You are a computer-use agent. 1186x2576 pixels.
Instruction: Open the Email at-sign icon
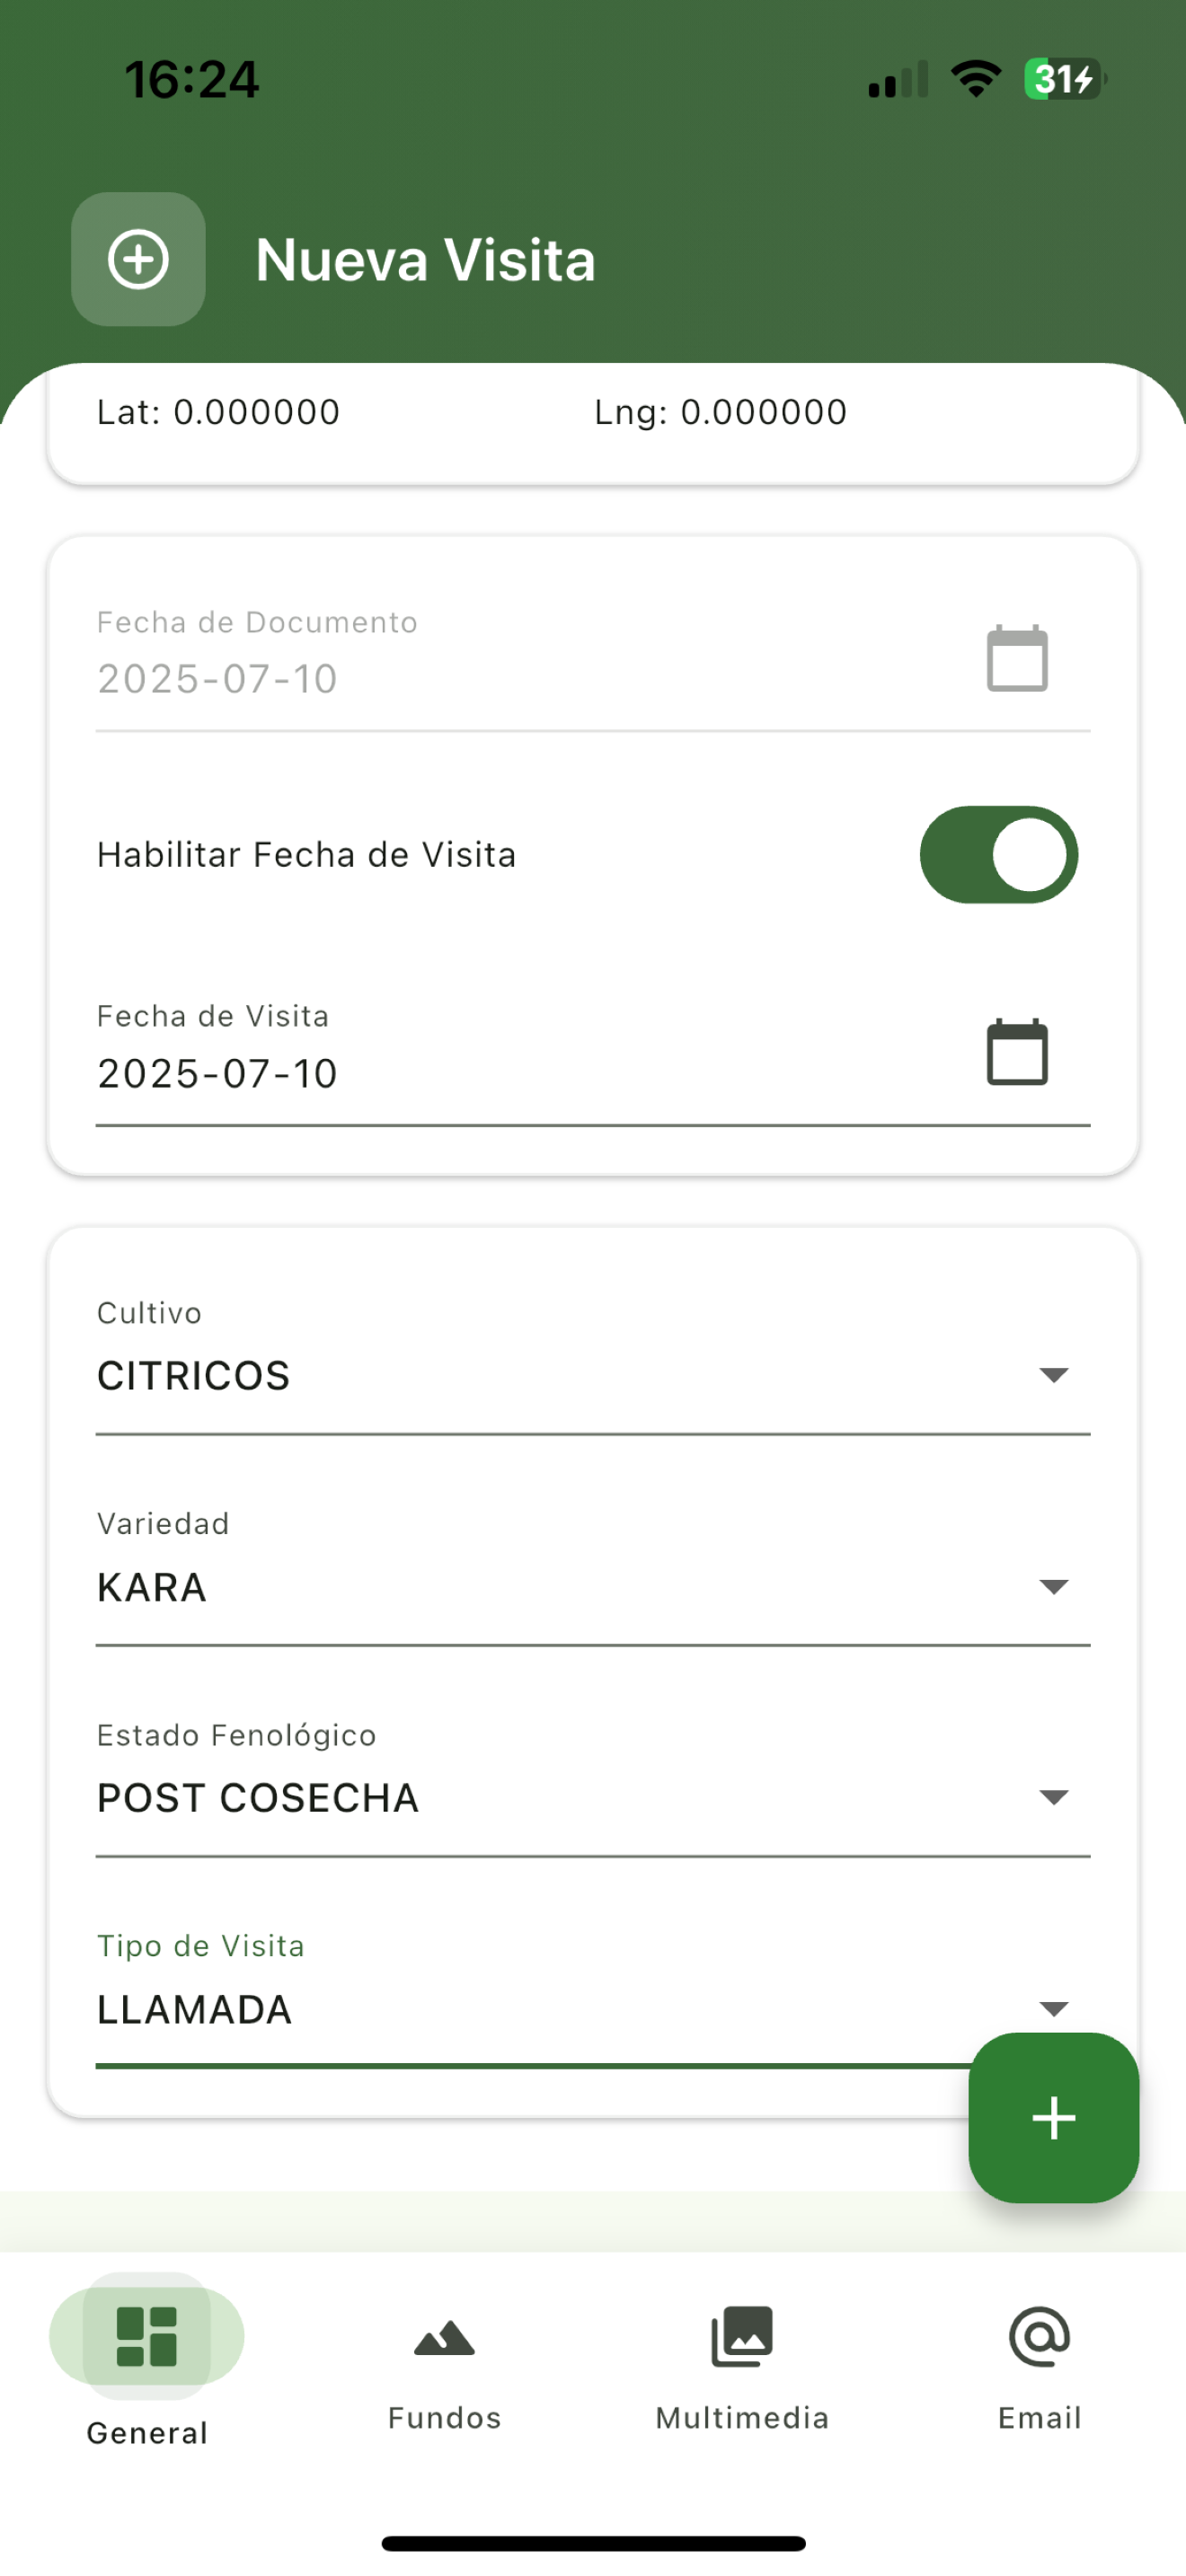point(1039,2337)
